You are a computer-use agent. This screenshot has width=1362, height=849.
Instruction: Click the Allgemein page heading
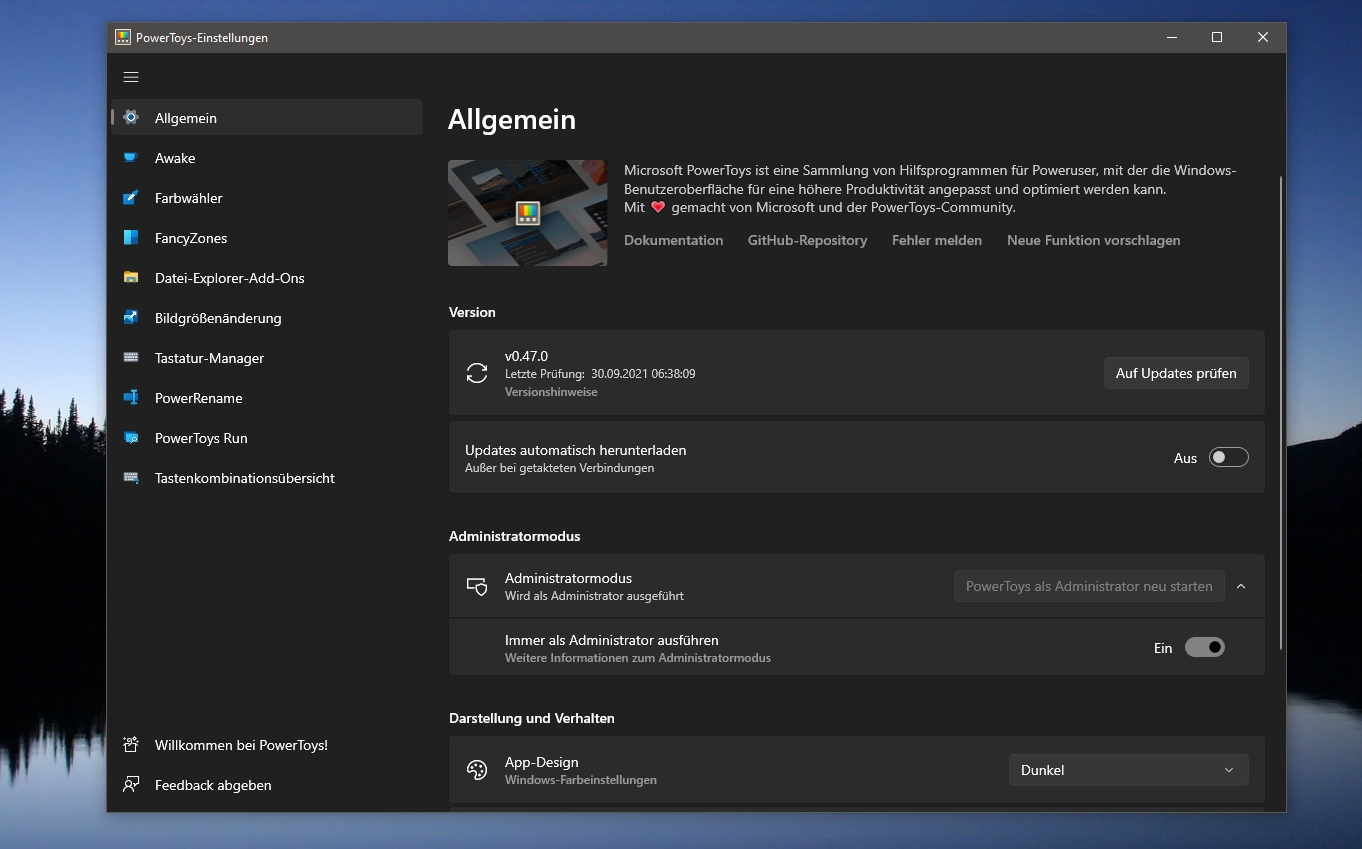512,120
